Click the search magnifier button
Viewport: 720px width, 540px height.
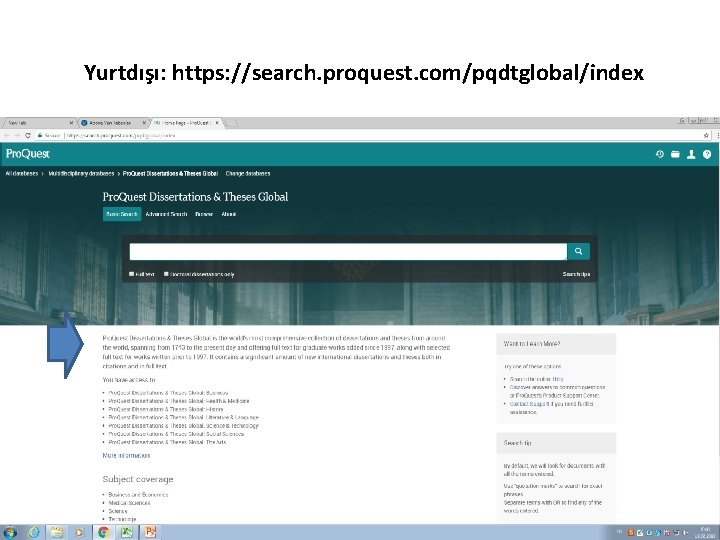578,251
